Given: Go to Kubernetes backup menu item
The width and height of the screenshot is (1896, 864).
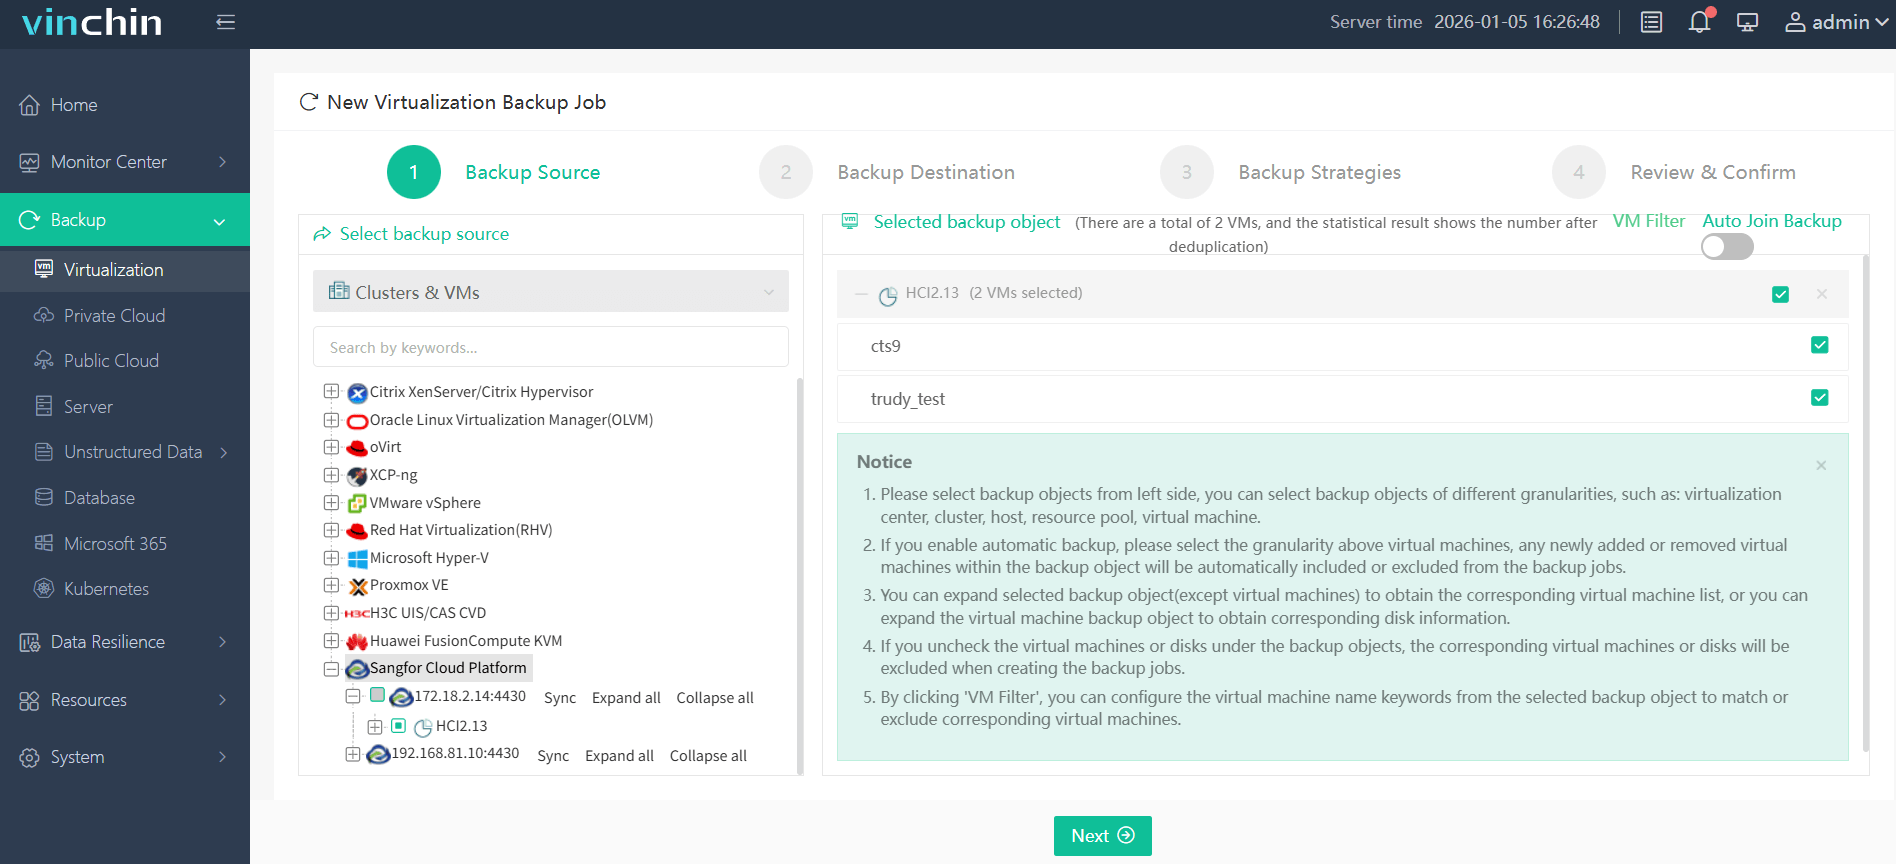Looking at the screenshot, I should click(x=106, y=589).
